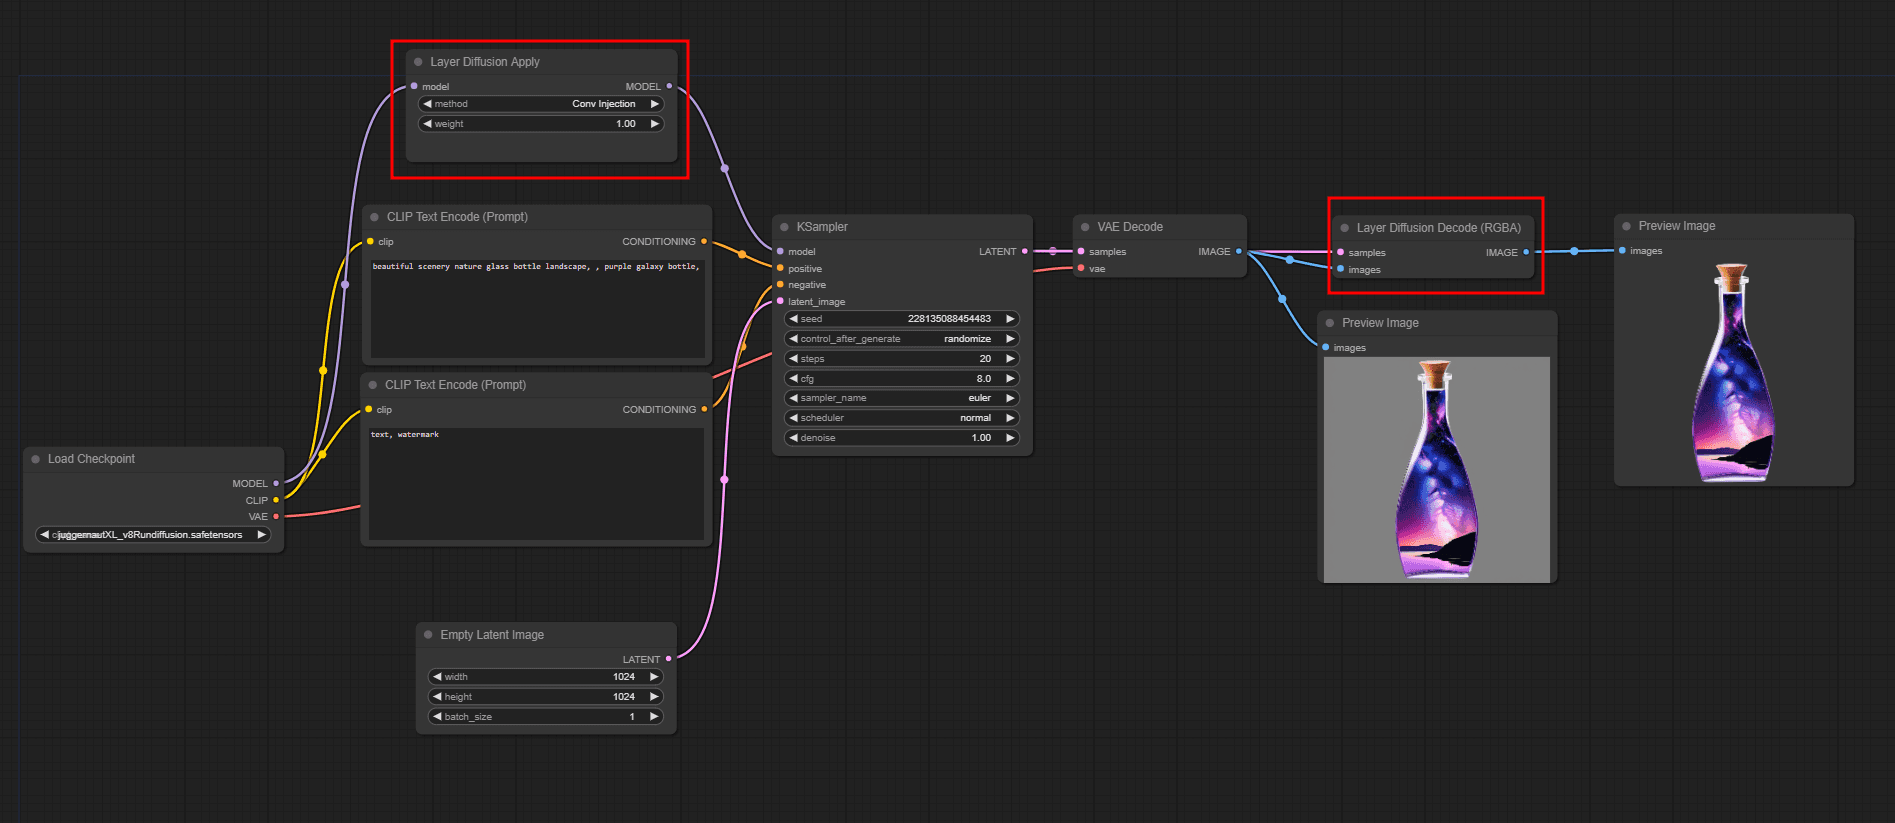Click the 'text, watermark' negative prompt box
The image size is (1895, 823).
pyautogui.click(x=537, y=484)
